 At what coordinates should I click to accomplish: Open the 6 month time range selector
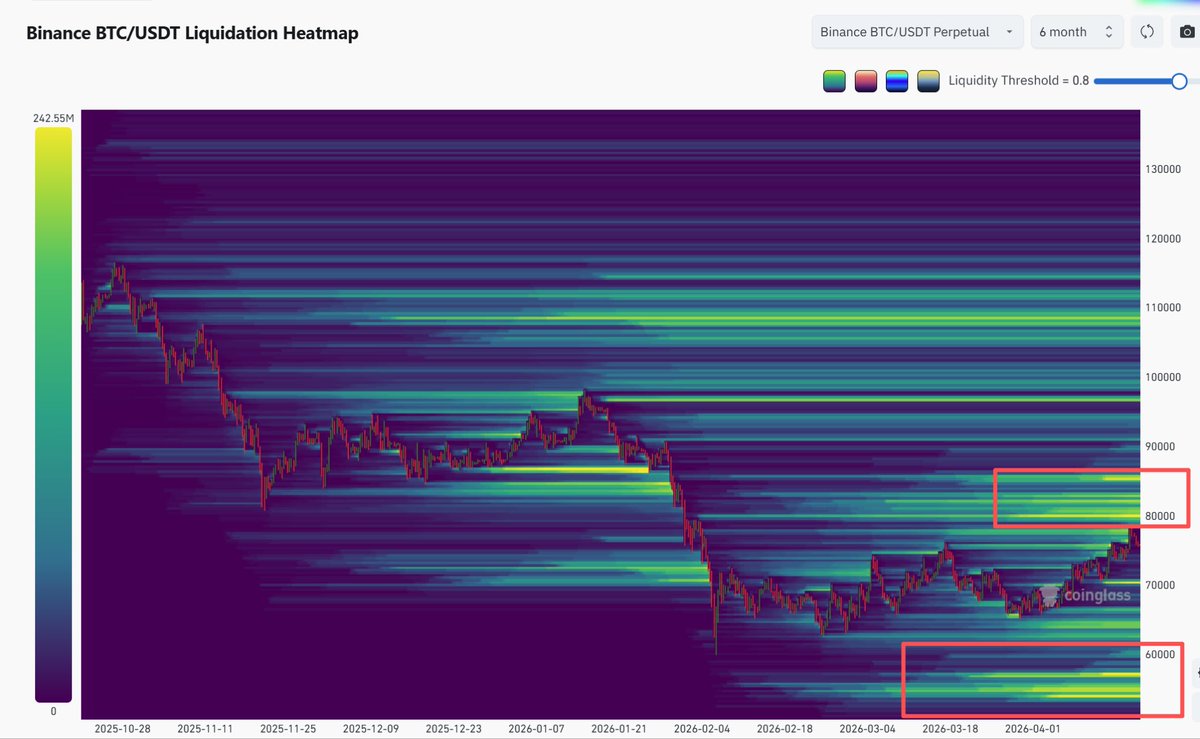tap(1077, 32)
